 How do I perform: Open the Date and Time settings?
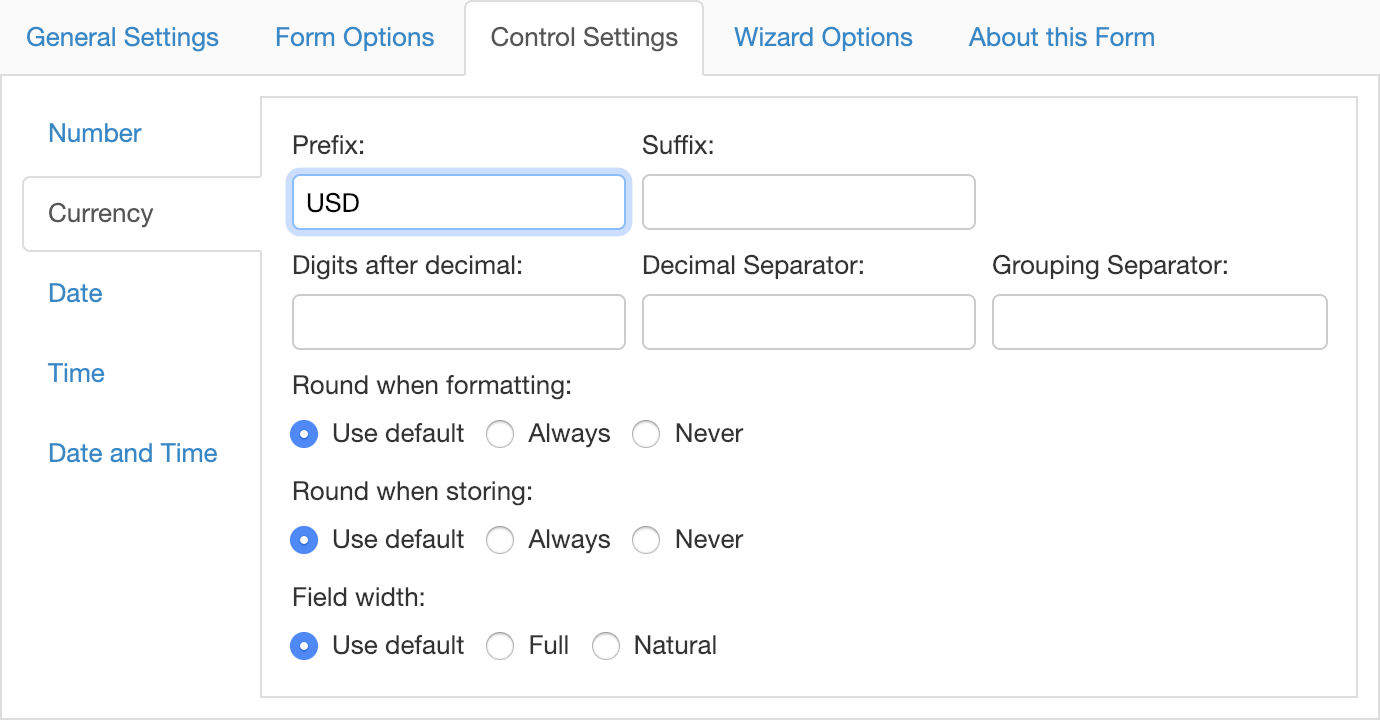(x=132, y=453)
